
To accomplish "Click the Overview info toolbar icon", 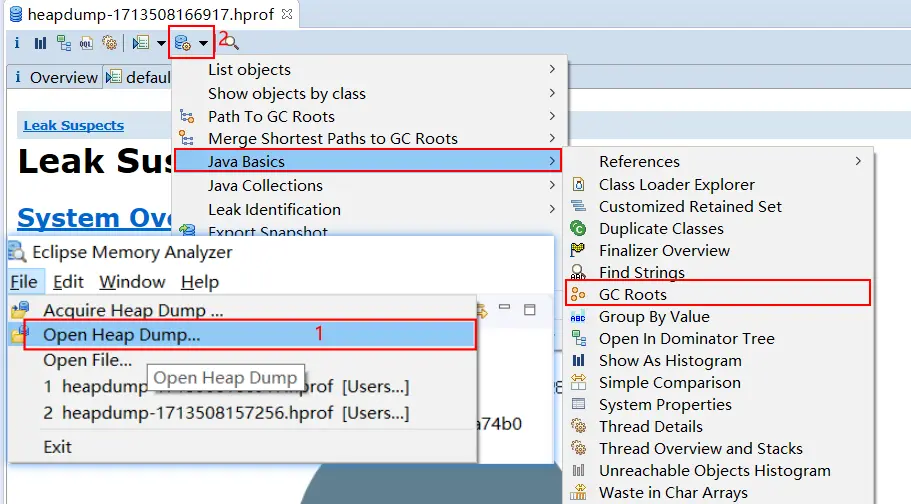I will click(17, 43).
